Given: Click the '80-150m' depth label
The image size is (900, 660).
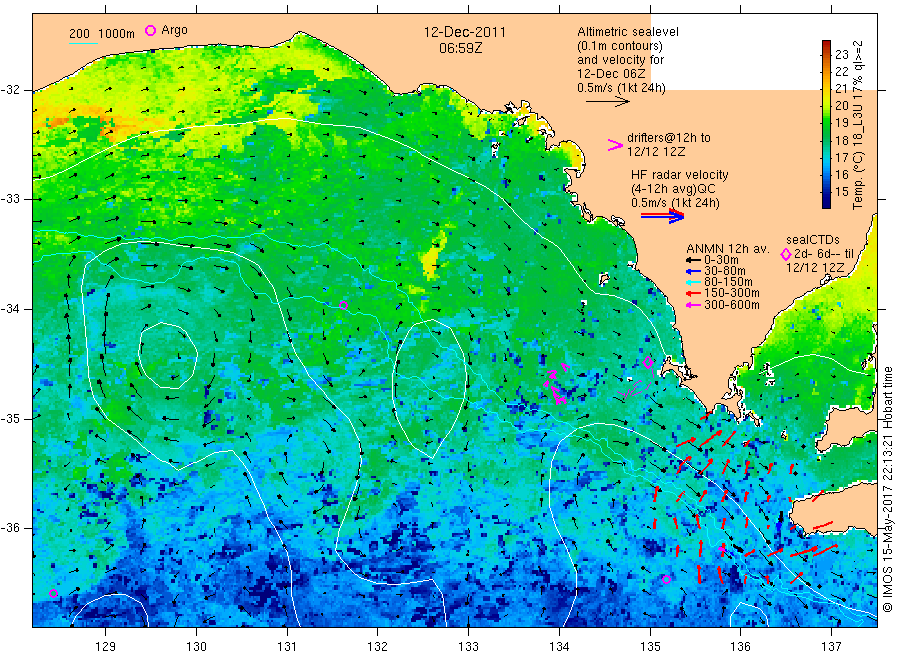Looking at the screenshot, I should click(728, 282).
